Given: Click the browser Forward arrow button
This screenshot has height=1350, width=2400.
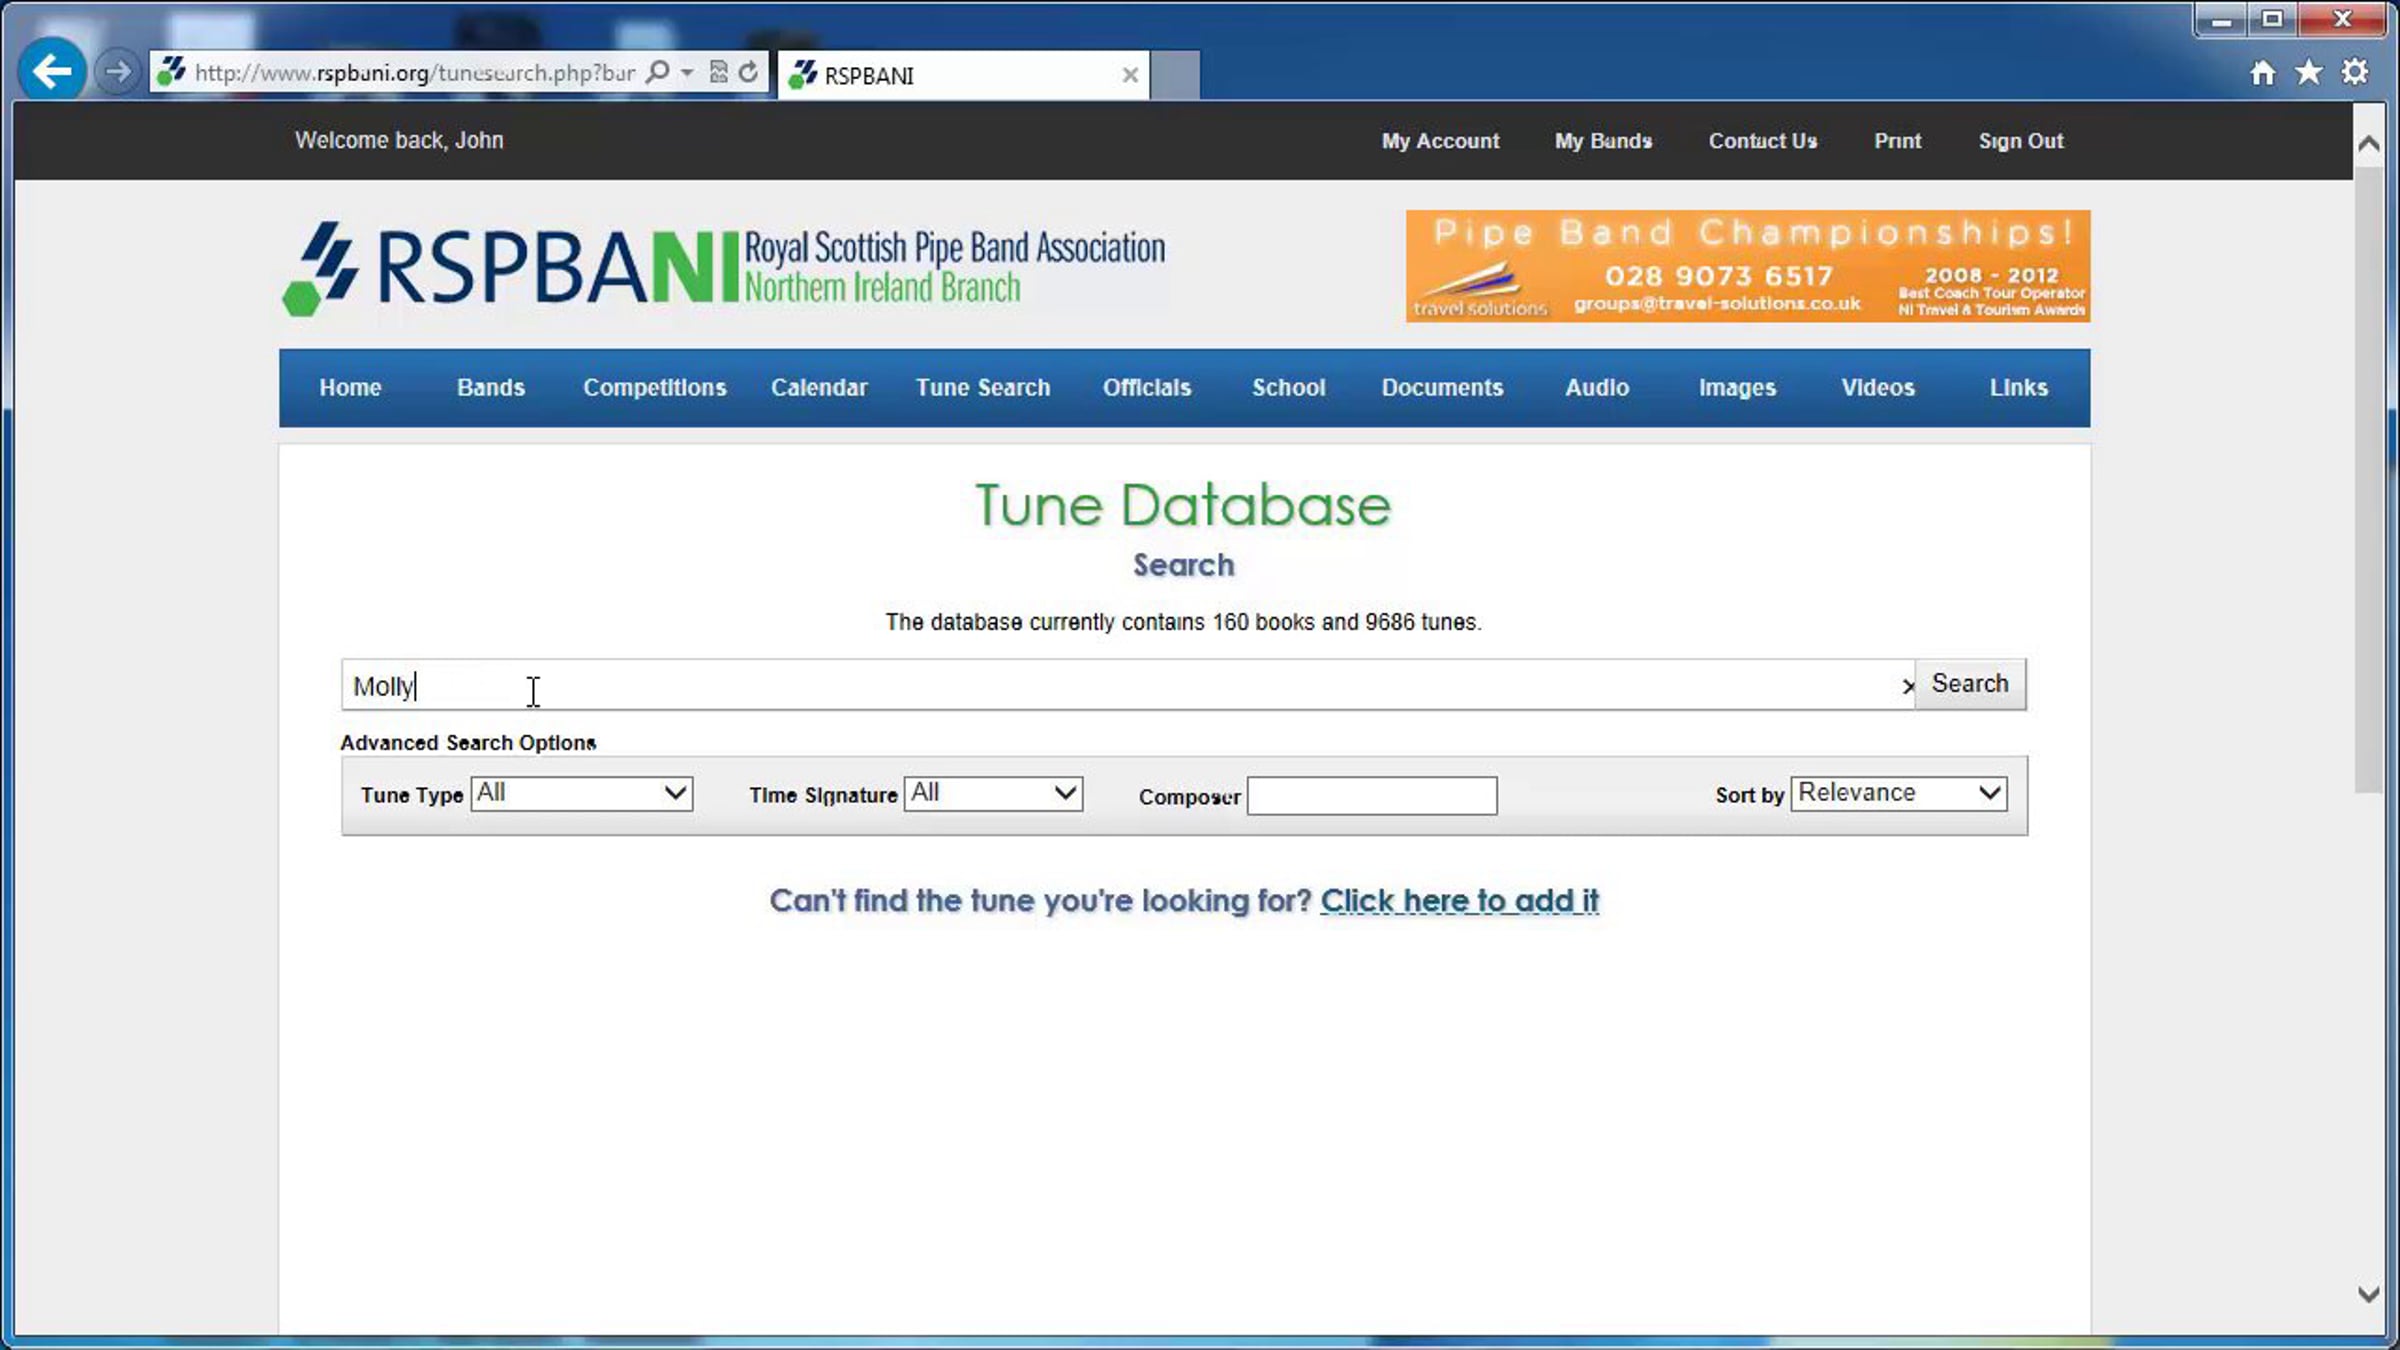Looking at the screenshot, I should [x=117, y=72].
